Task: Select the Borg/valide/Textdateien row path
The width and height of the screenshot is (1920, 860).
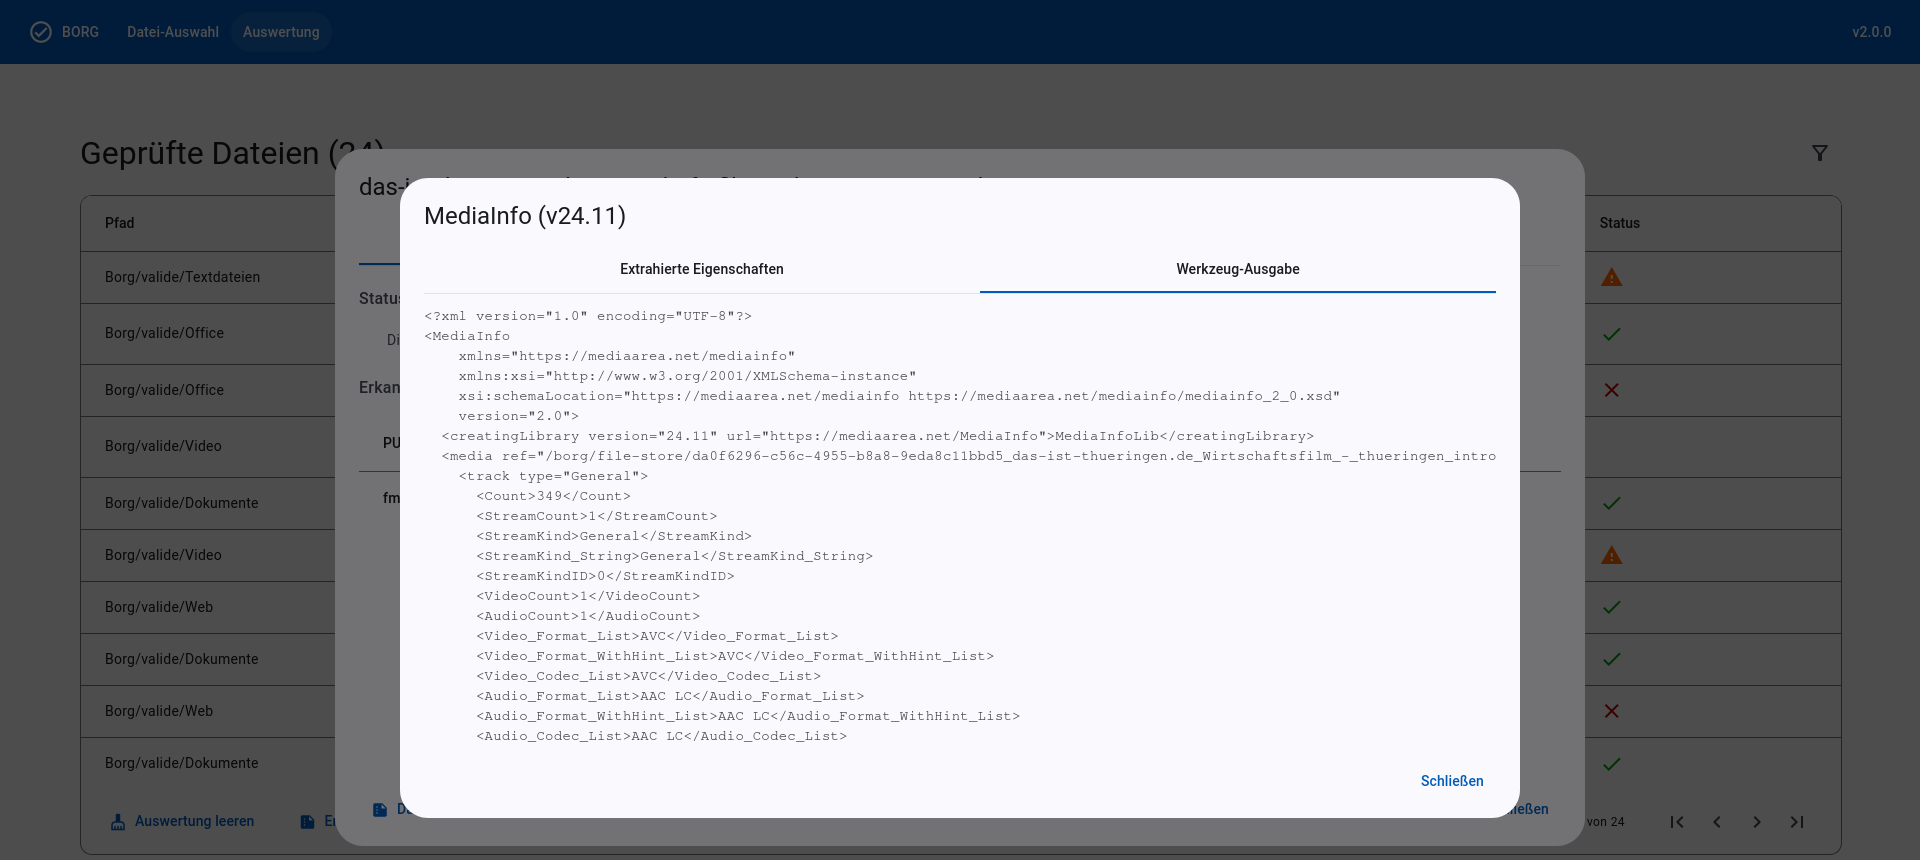Action: [x=182, y=277]
